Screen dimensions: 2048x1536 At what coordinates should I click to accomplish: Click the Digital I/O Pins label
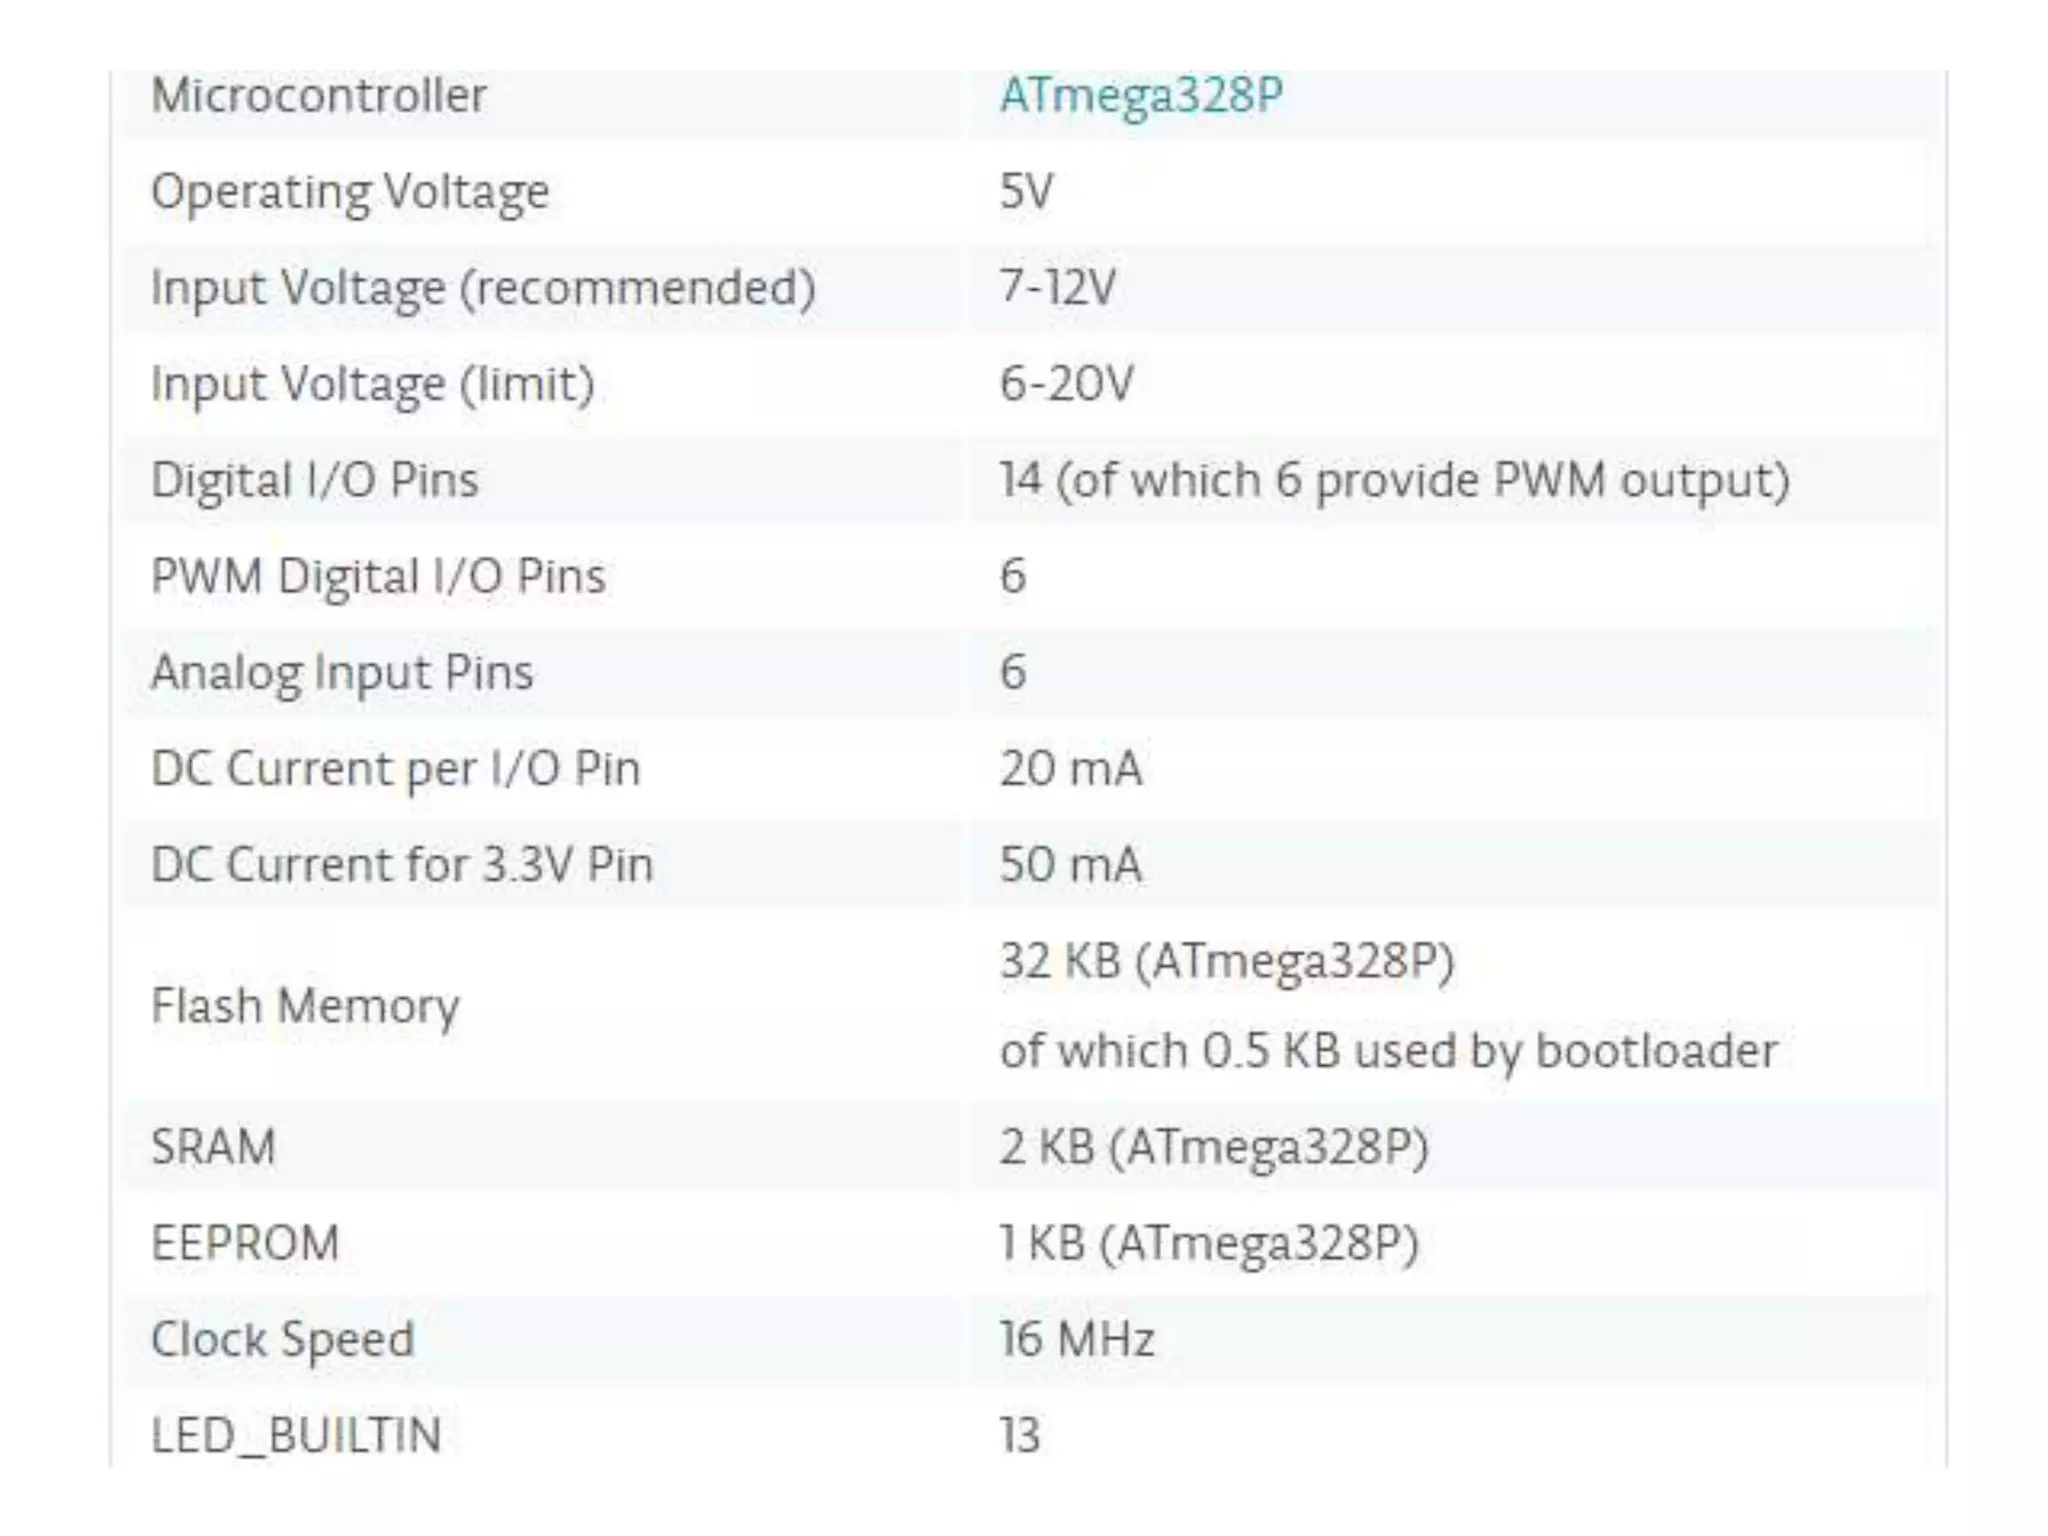pyautogui.click(x=314, y=480)
